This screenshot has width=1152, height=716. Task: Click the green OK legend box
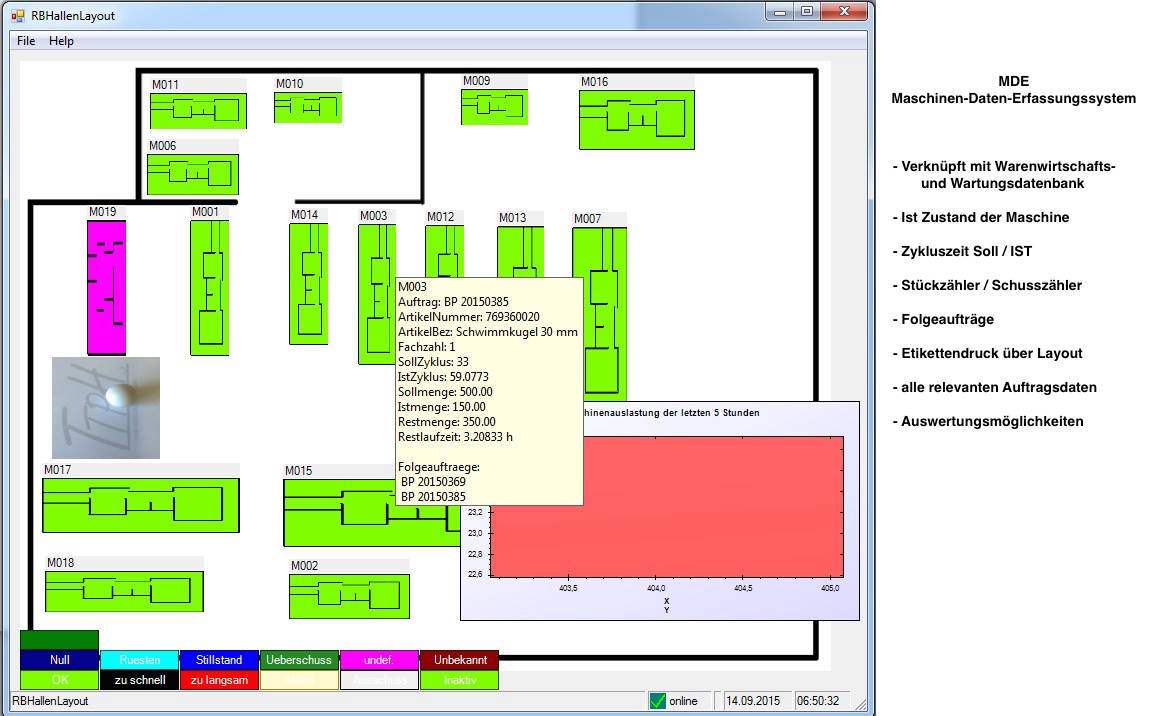(x=60, y=680)
